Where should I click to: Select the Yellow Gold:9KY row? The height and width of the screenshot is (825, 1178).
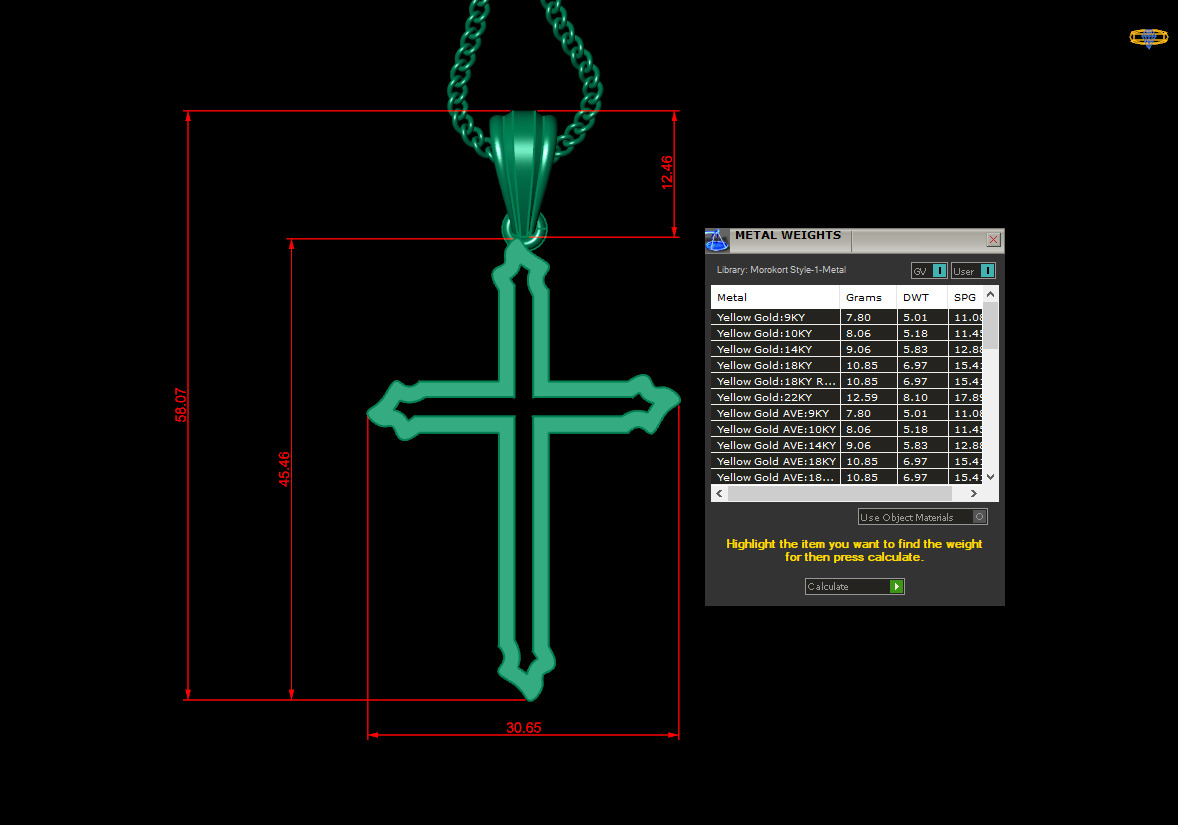point(847,317)
